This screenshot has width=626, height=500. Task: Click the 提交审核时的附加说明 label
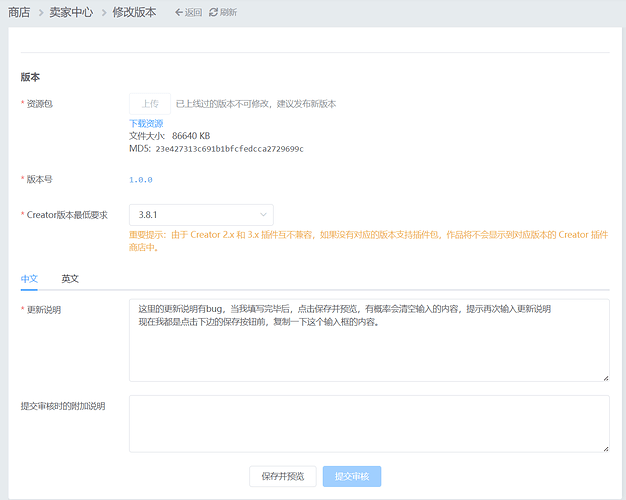point(63,406)
